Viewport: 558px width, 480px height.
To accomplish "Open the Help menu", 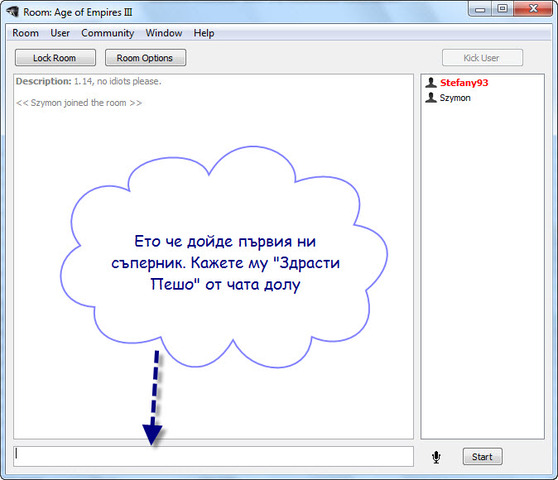I will point(204,33).
